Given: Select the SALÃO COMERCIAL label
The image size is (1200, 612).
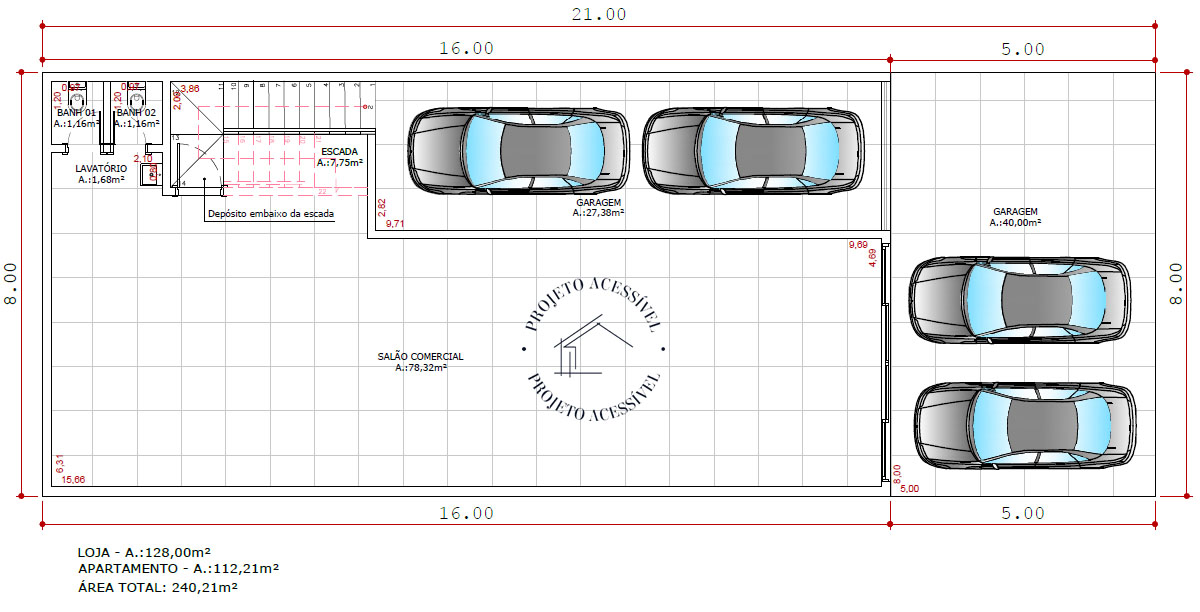Looking at the screenshot, I should pyautogui.click(x=420, y=357).
